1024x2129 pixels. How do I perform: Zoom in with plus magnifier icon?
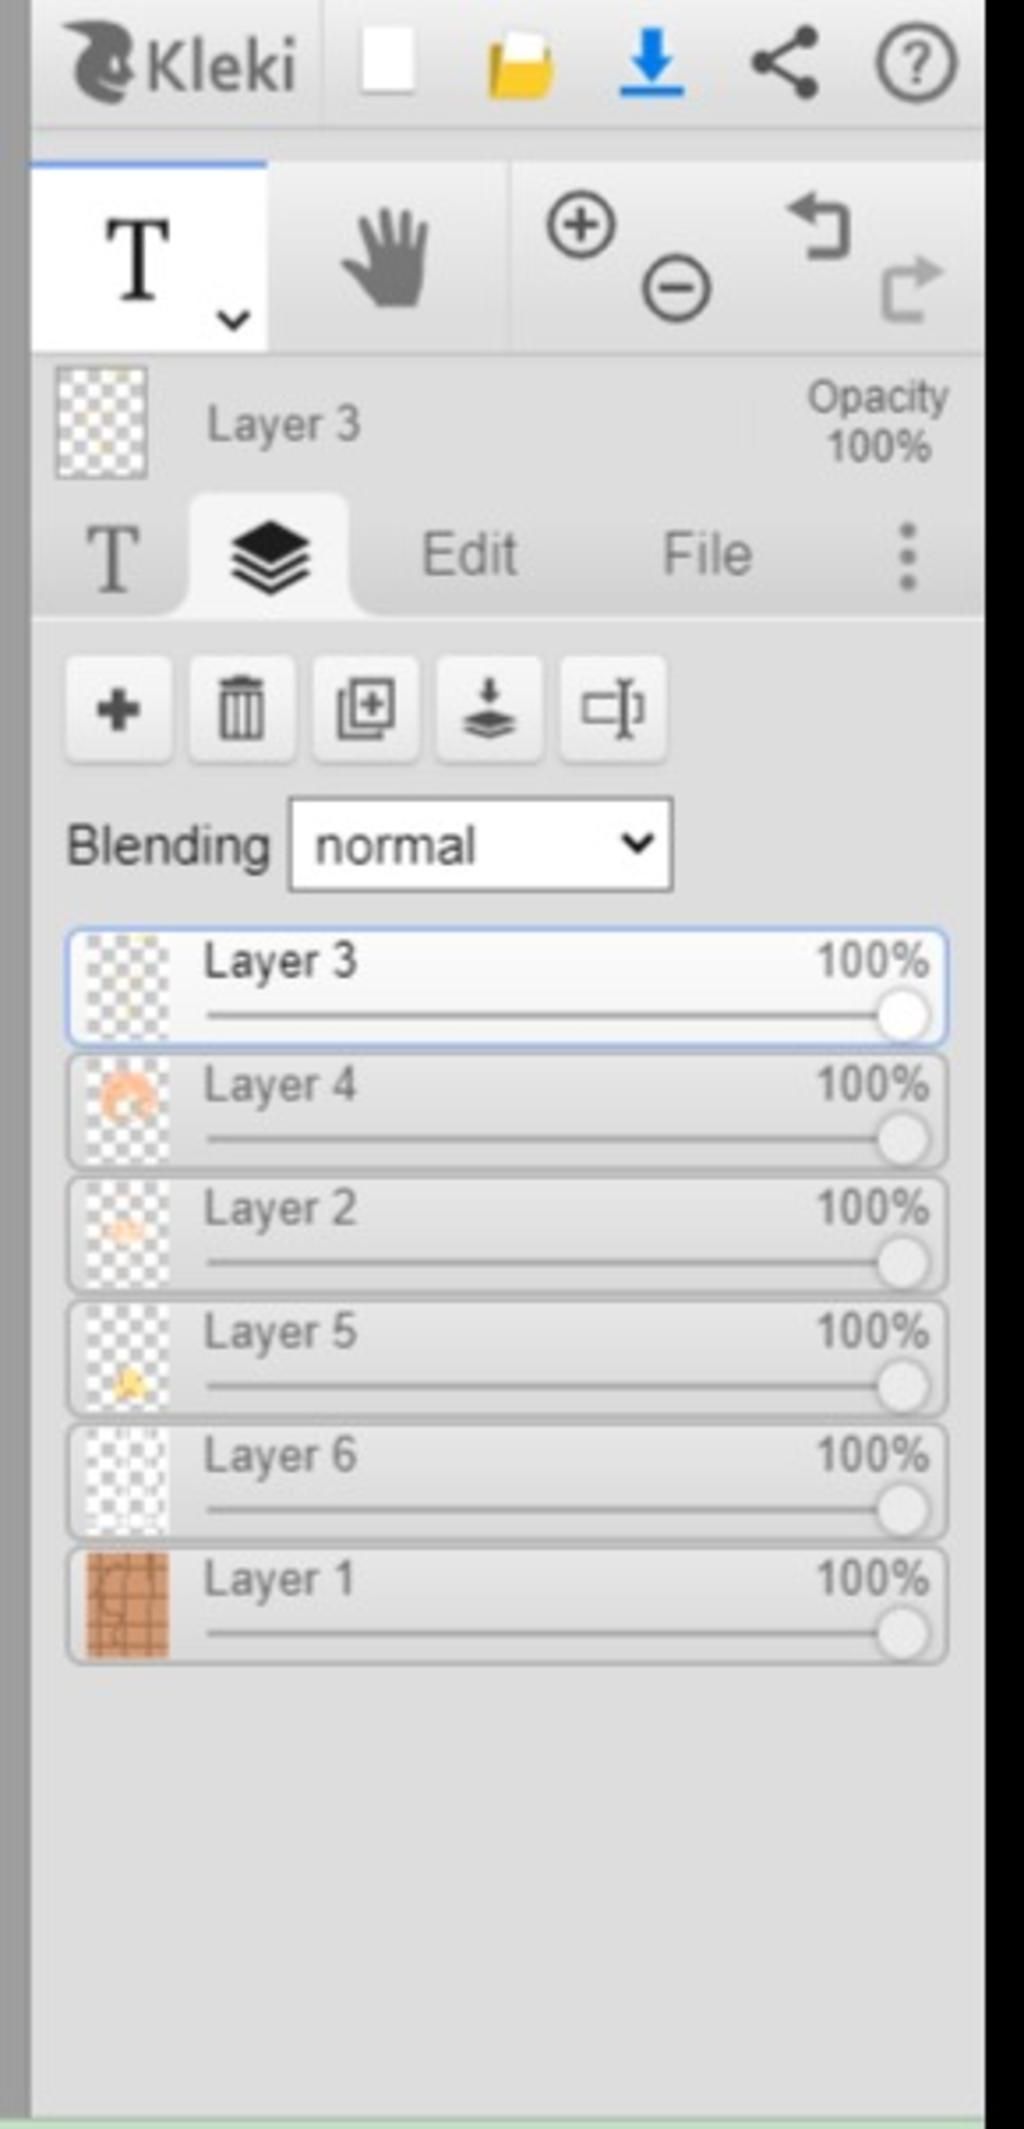[x=581, y=224]
